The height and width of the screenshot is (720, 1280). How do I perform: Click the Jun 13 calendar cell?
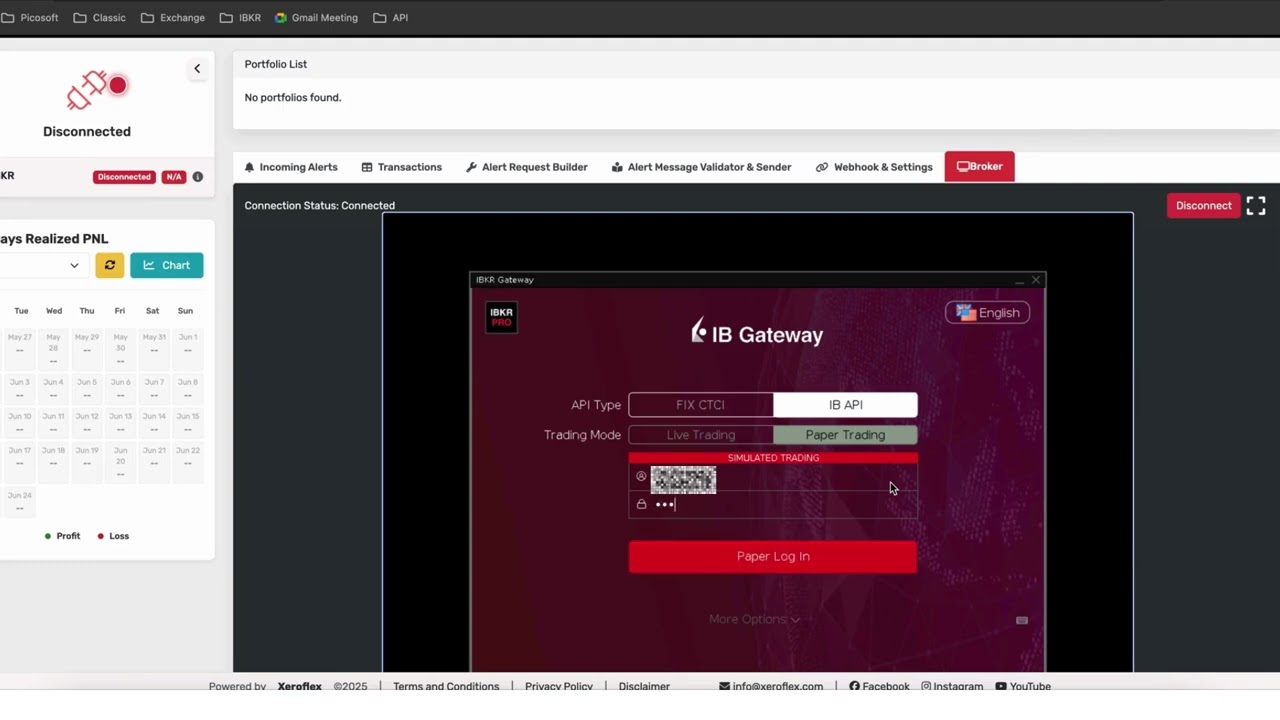(120, 422)
